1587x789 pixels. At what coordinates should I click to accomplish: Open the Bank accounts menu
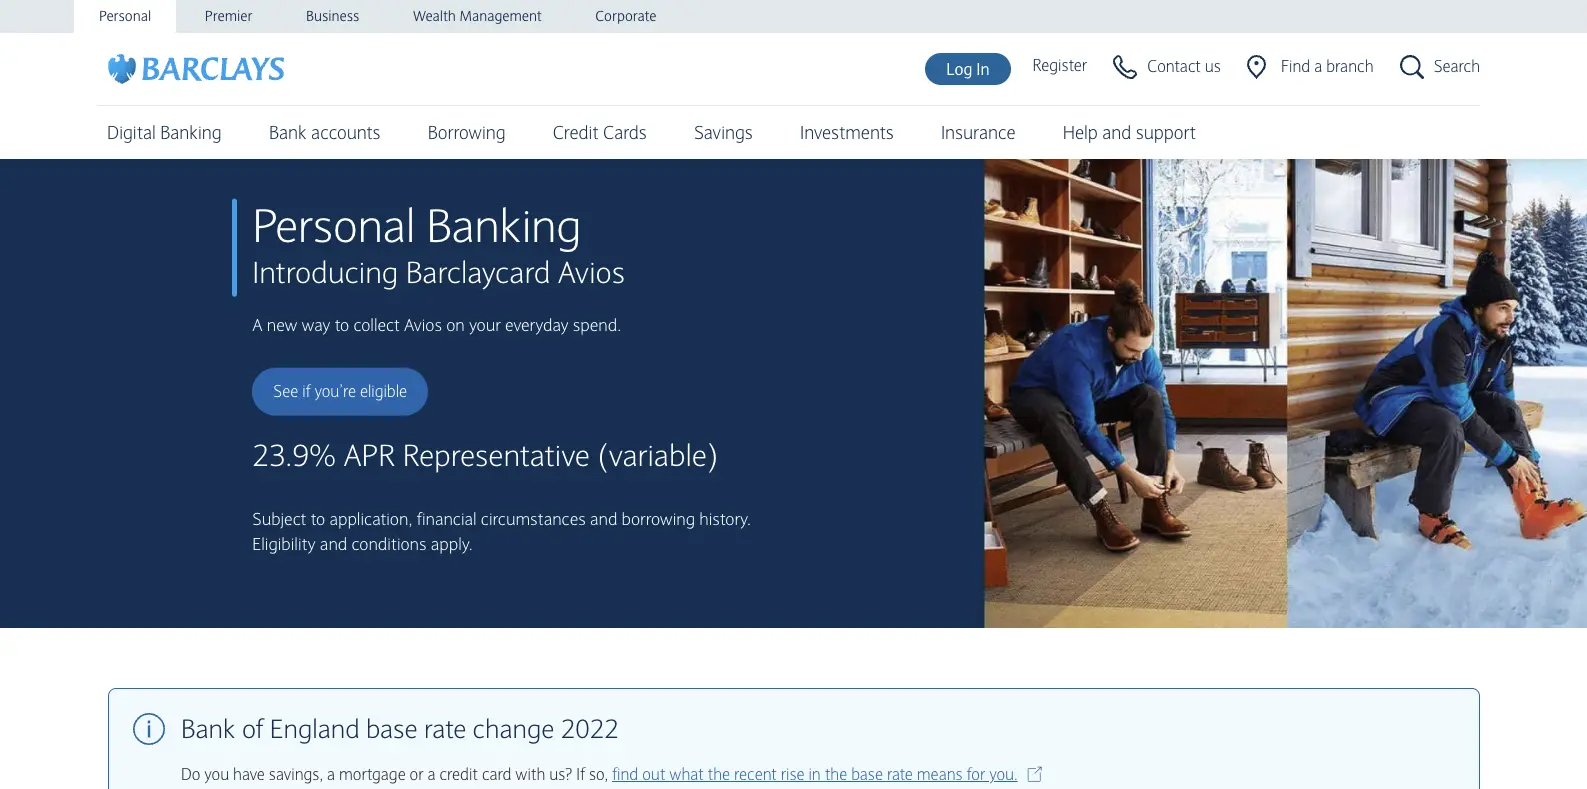[x=325, y=133]
